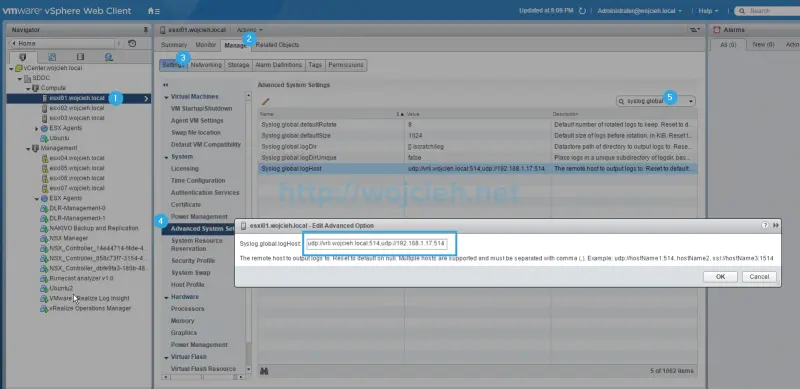Pin the Navigator panel
This screenshot has width=800, height=389.
point(146,30)
